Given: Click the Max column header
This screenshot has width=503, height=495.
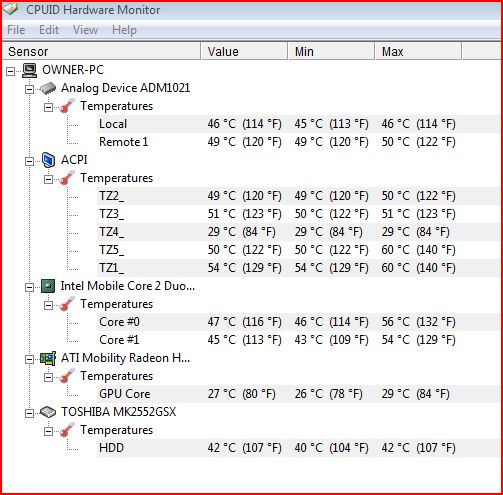Looking at the screenshot, I should (x=418, y=52).
